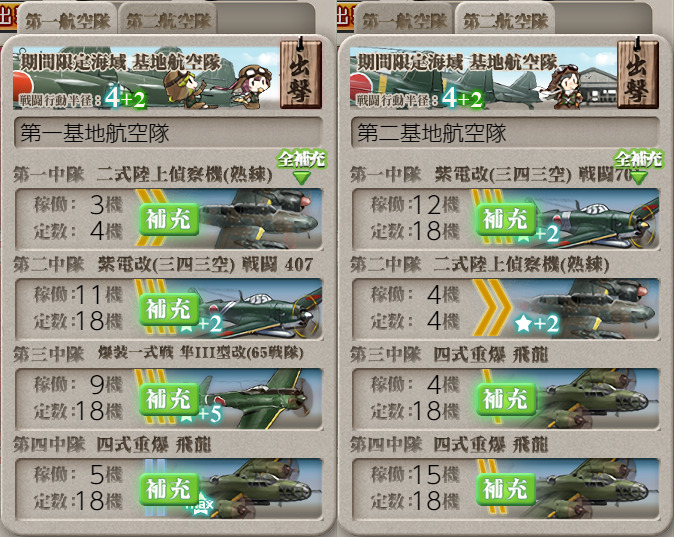Edit the 第一基地航空隊 name field
Viewport: 674px width, 537px height.
(168, 132)
